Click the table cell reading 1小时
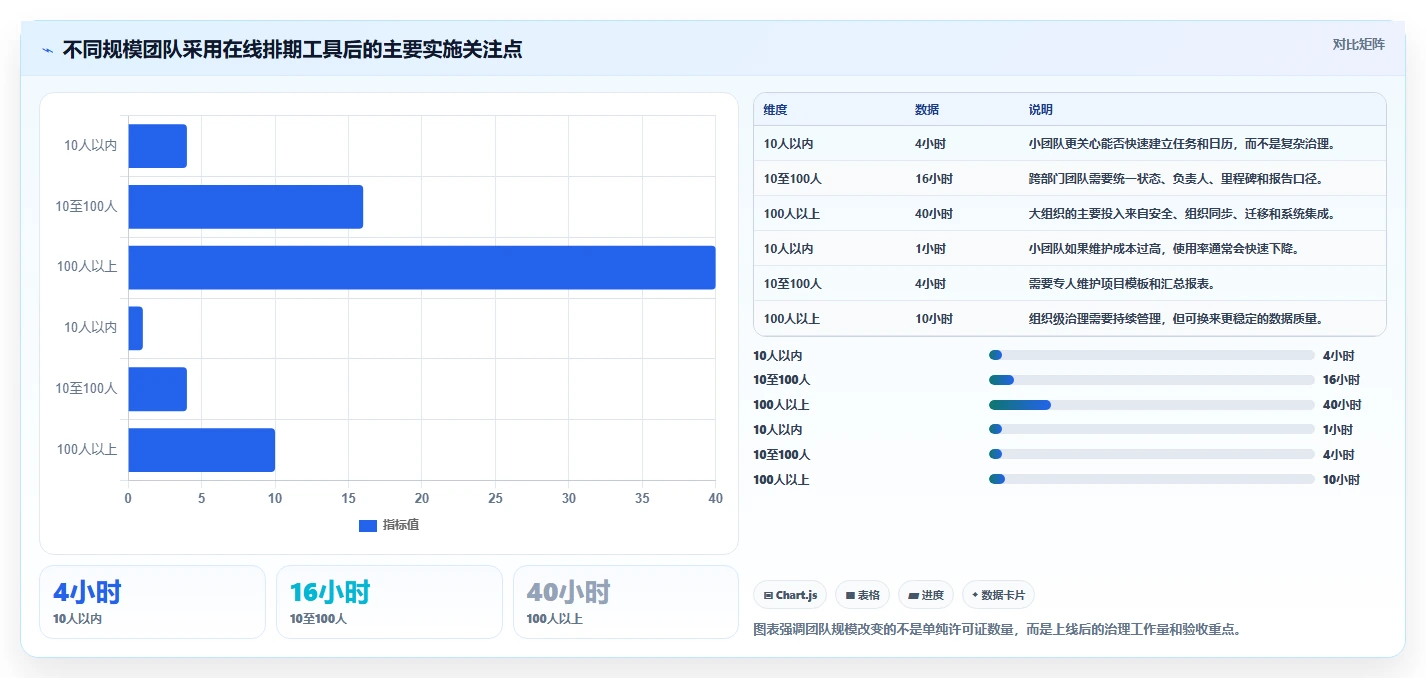This screenshot has width=1426, height=678. pyautogui.click(x=930, y=249)
